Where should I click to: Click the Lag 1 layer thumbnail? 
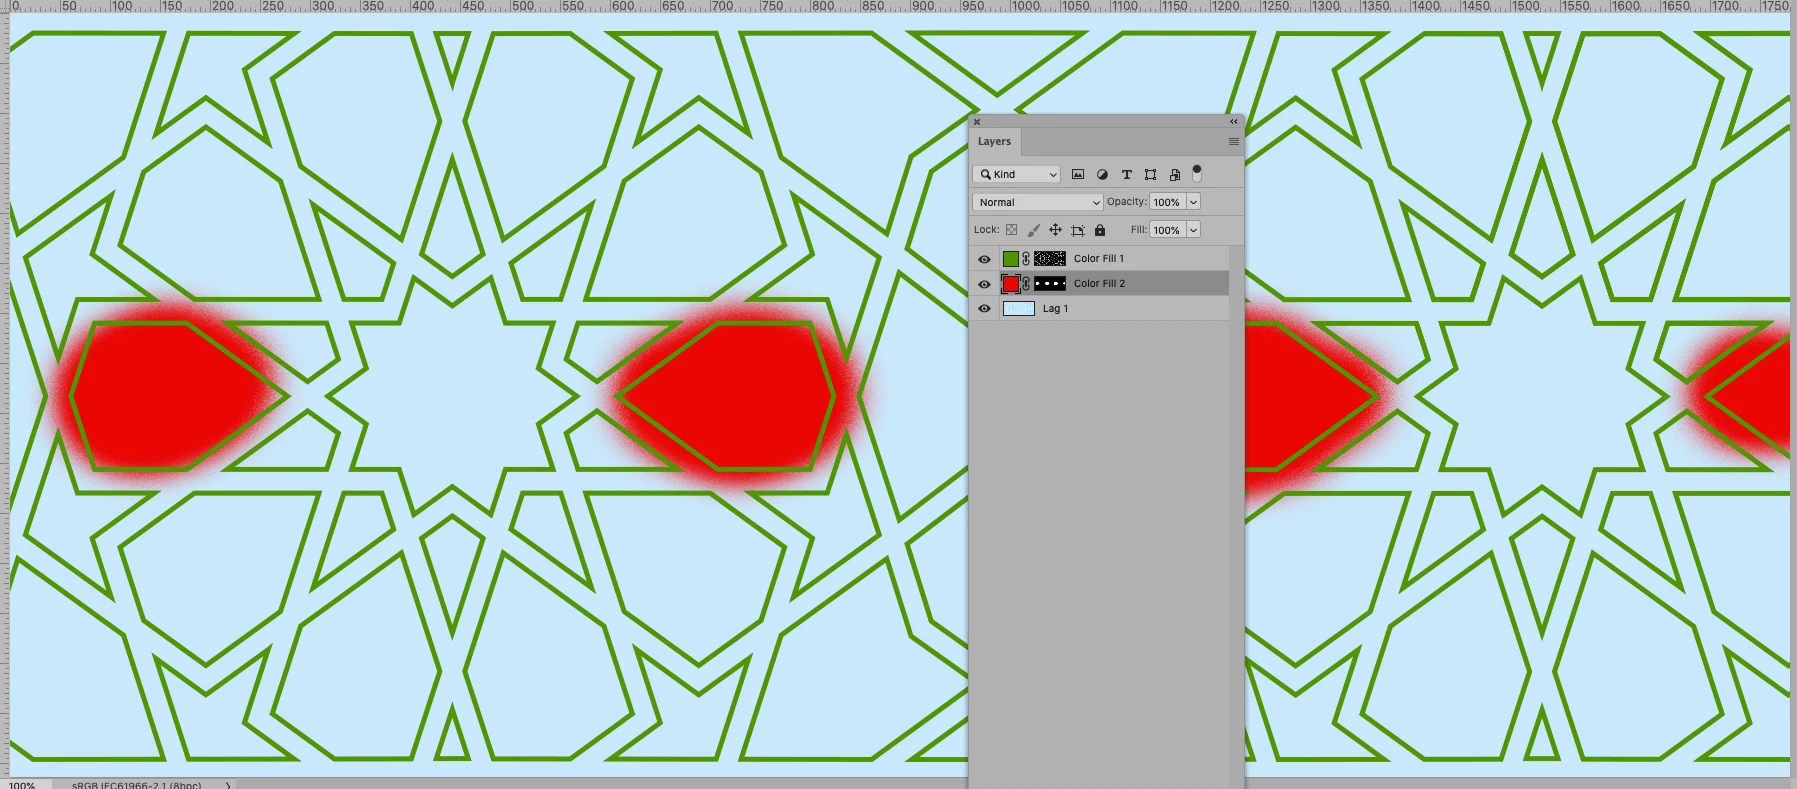point(1019,309)
